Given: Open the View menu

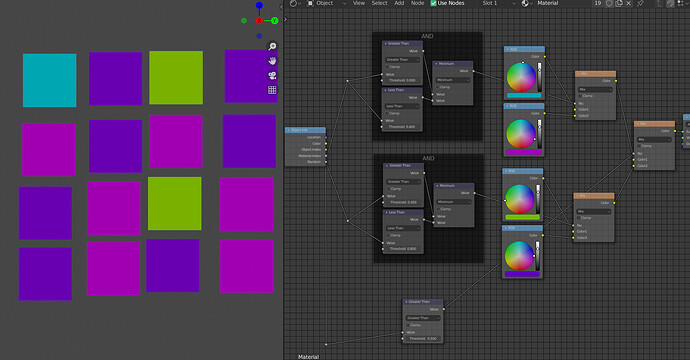Looking at the screenshot, I should coord(359,3).
